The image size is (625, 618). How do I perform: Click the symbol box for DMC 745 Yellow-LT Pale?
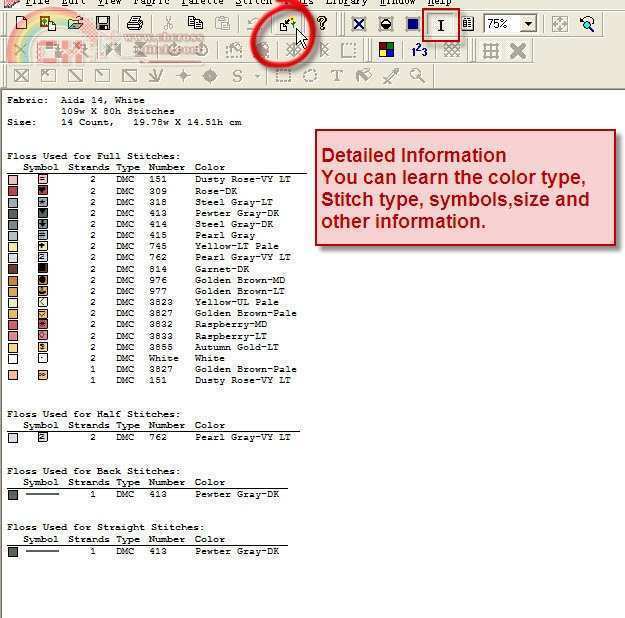[x=43, y=246]
